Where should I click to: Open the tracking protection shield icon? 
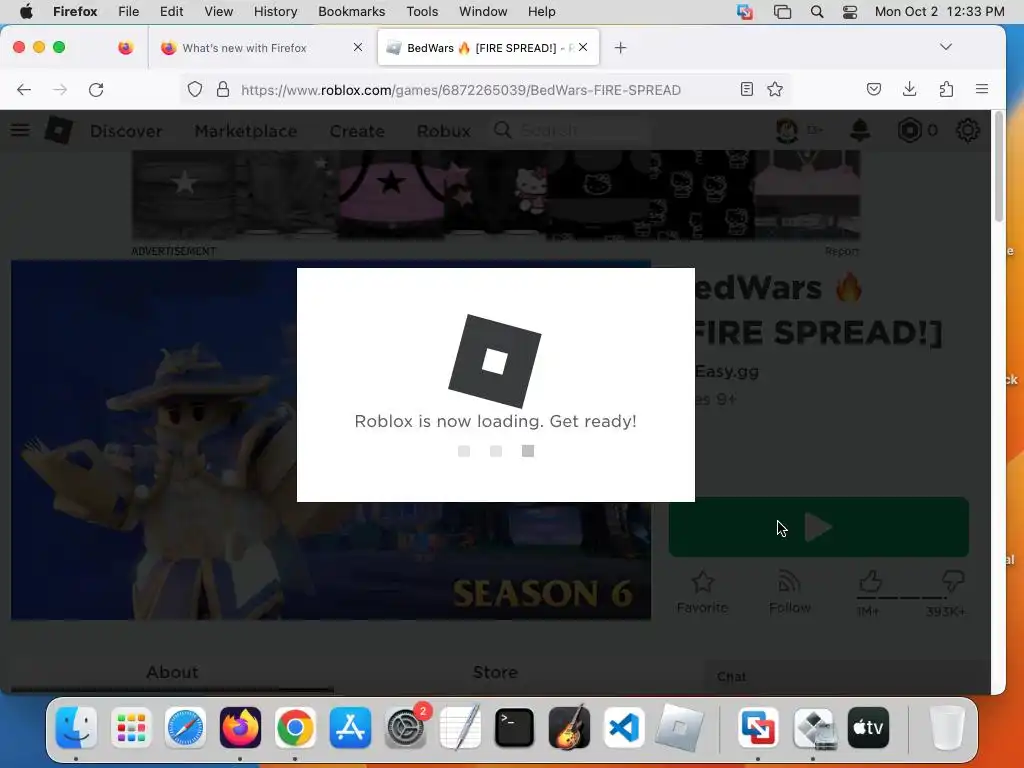pyautogui.click(x=195, y=89)
